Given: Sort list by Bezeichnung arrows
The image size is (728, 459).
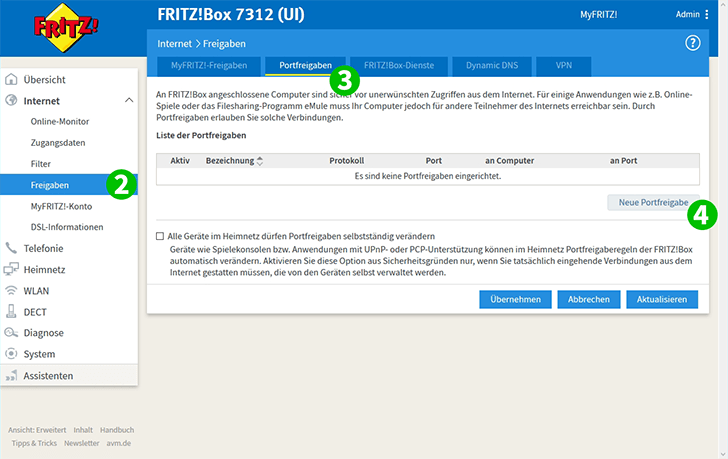Looking at the screenshot, I should pyautogui.click(x=260, y=161).
